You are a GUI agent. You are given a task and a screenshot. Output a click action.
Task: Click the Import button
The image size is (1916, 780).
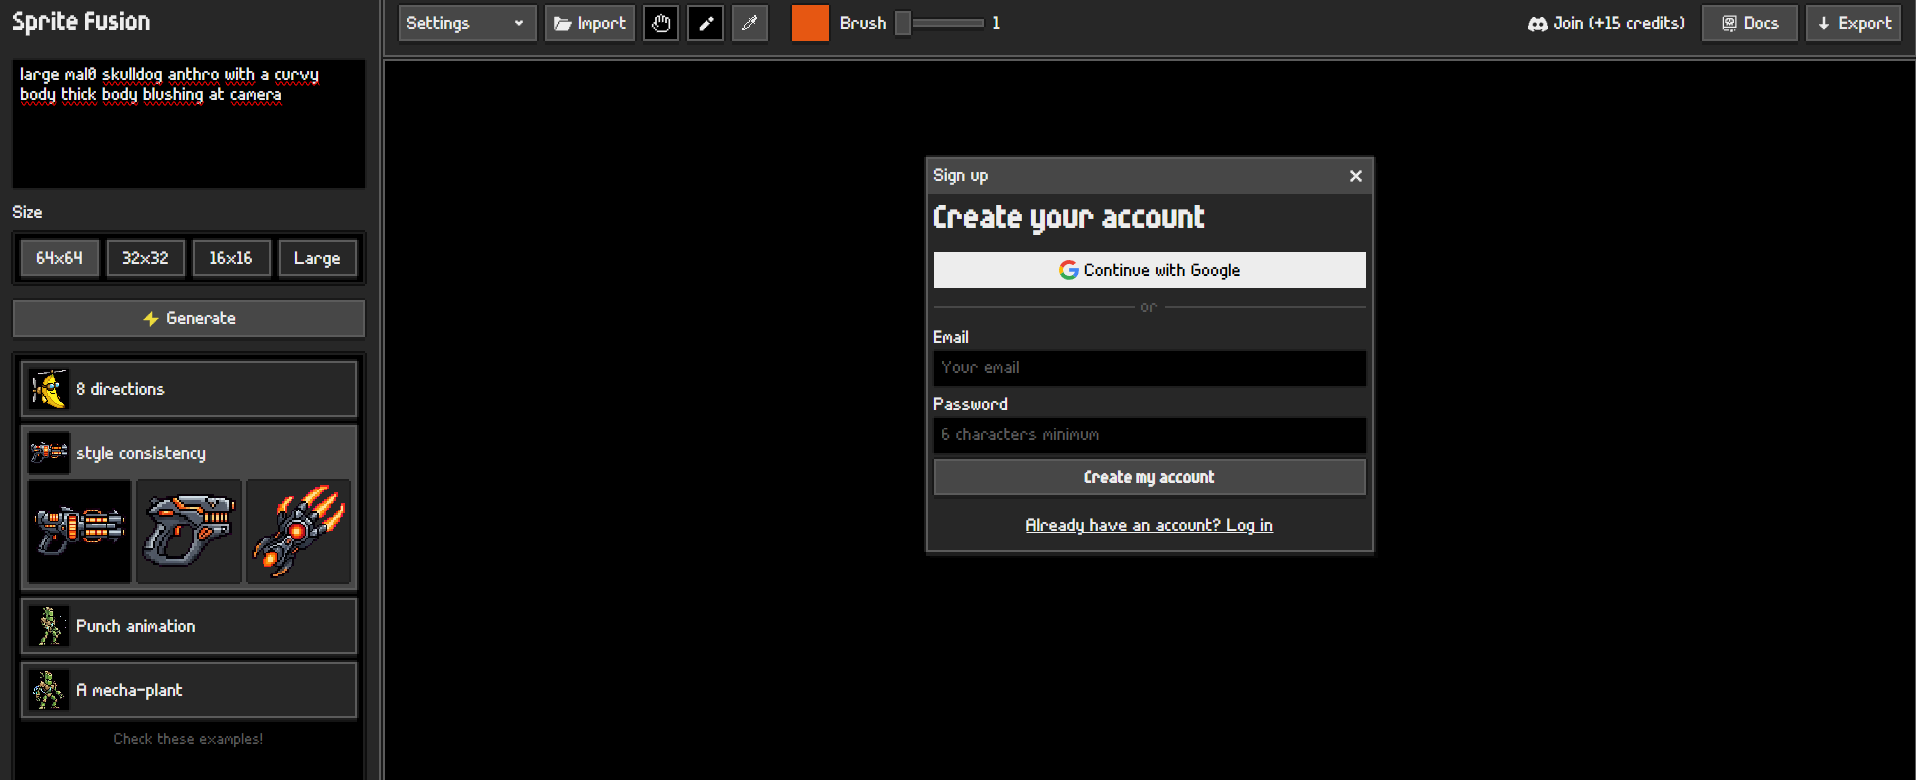coord(590,23)
